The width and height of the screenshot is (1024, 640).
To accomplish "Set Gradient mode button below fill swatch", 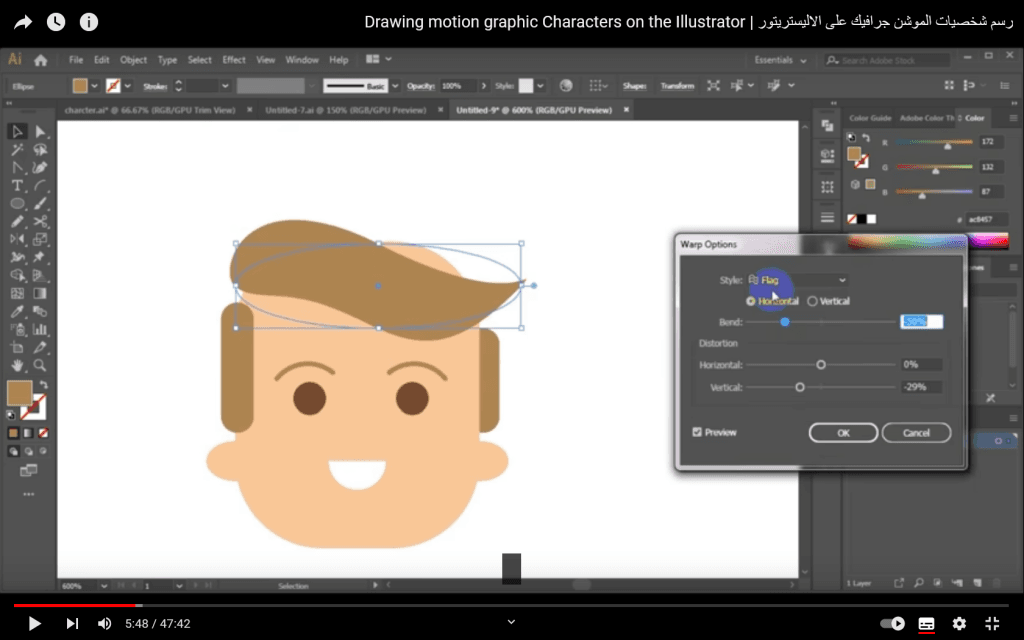I will click(x=28, y=433).
